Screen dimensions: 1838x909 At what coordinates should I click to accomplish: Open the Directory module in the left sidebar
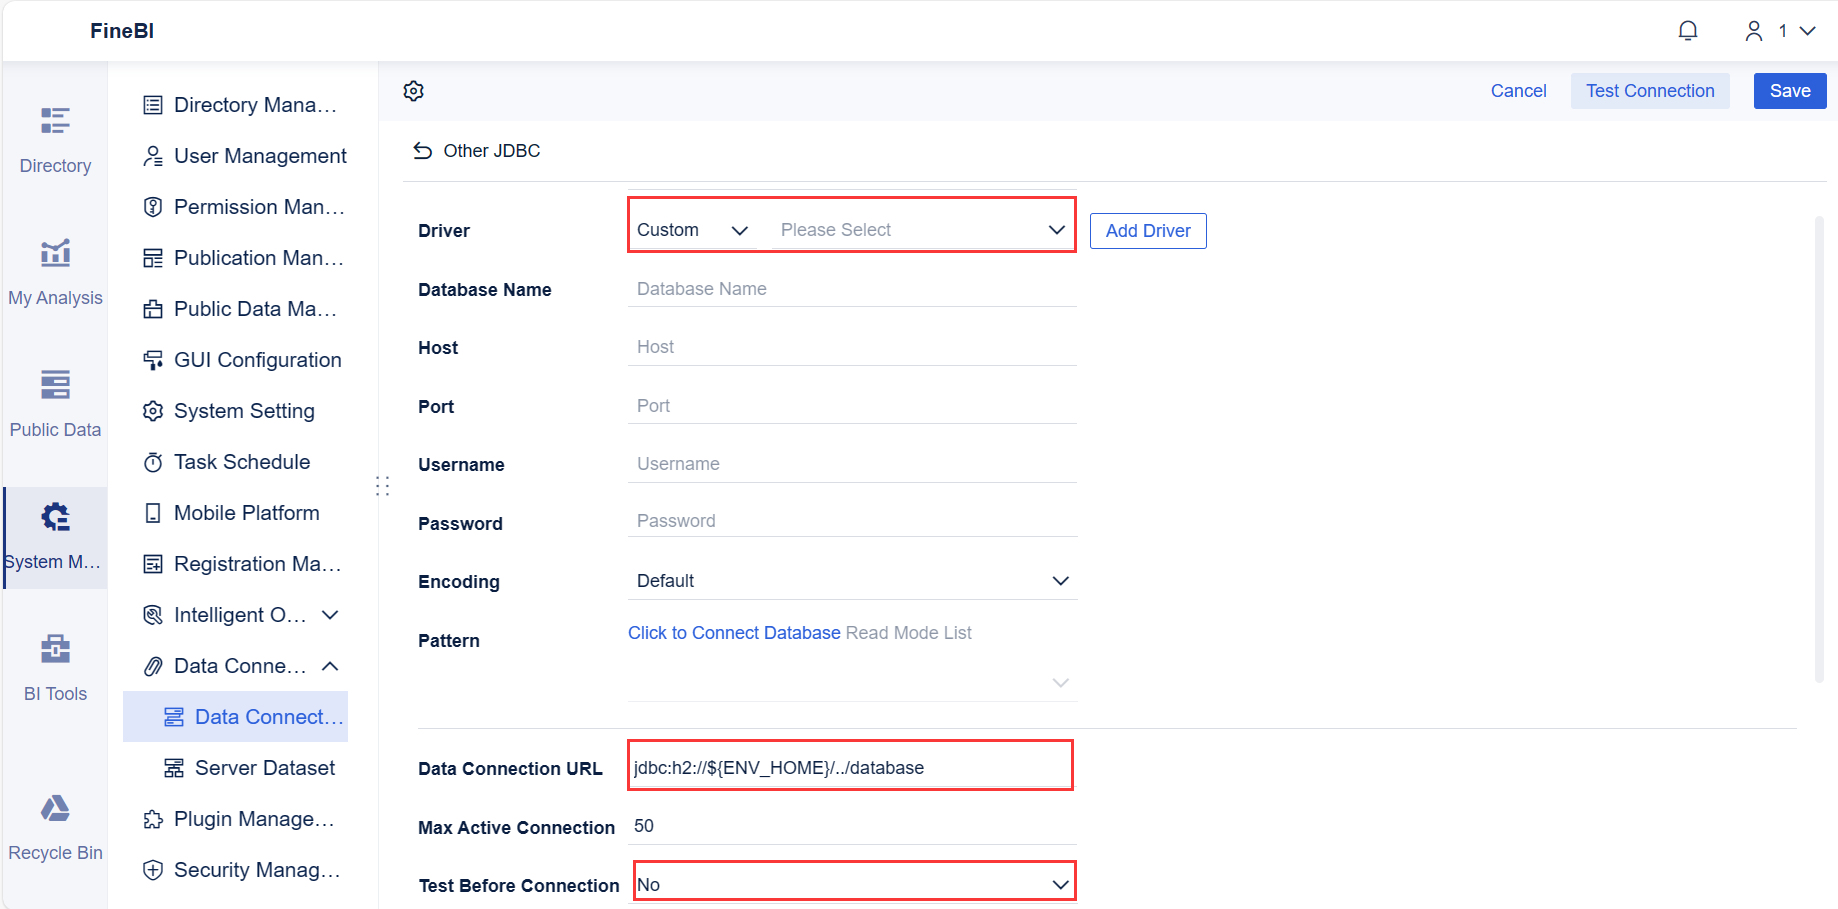[x=54, y=140]
